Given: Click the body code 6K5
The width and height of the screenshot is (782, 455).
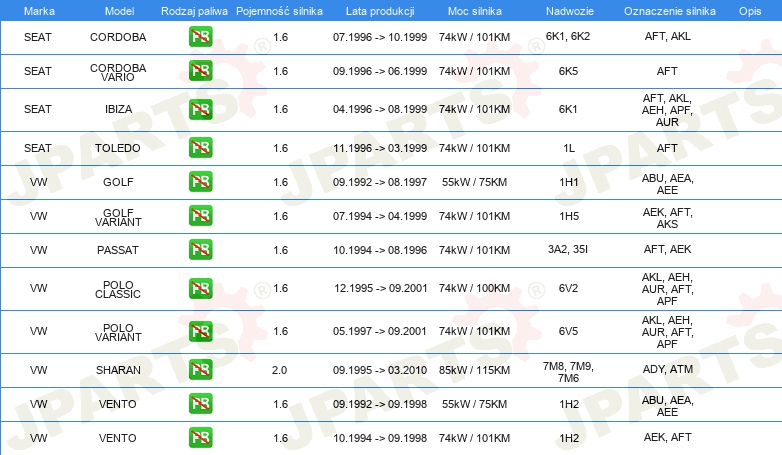Looking at the screenshot, I should click(568, 71).
